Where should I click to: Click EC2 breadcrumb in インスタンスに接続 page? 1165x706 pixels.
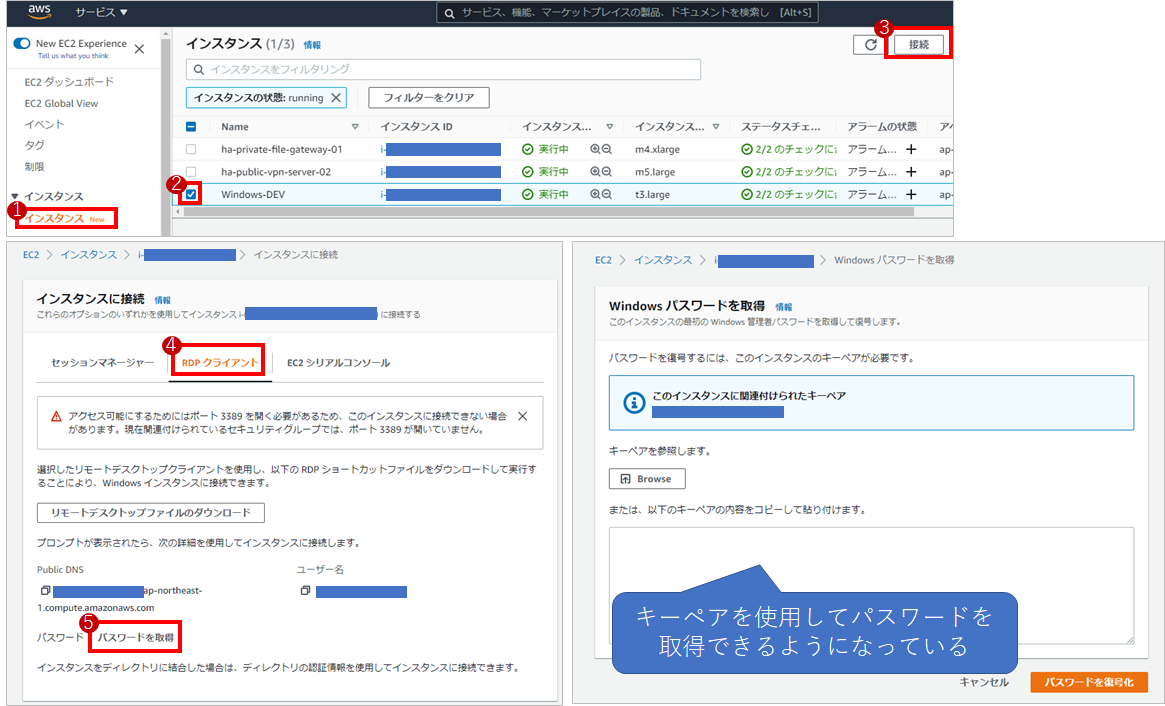(x=30, y=255)
